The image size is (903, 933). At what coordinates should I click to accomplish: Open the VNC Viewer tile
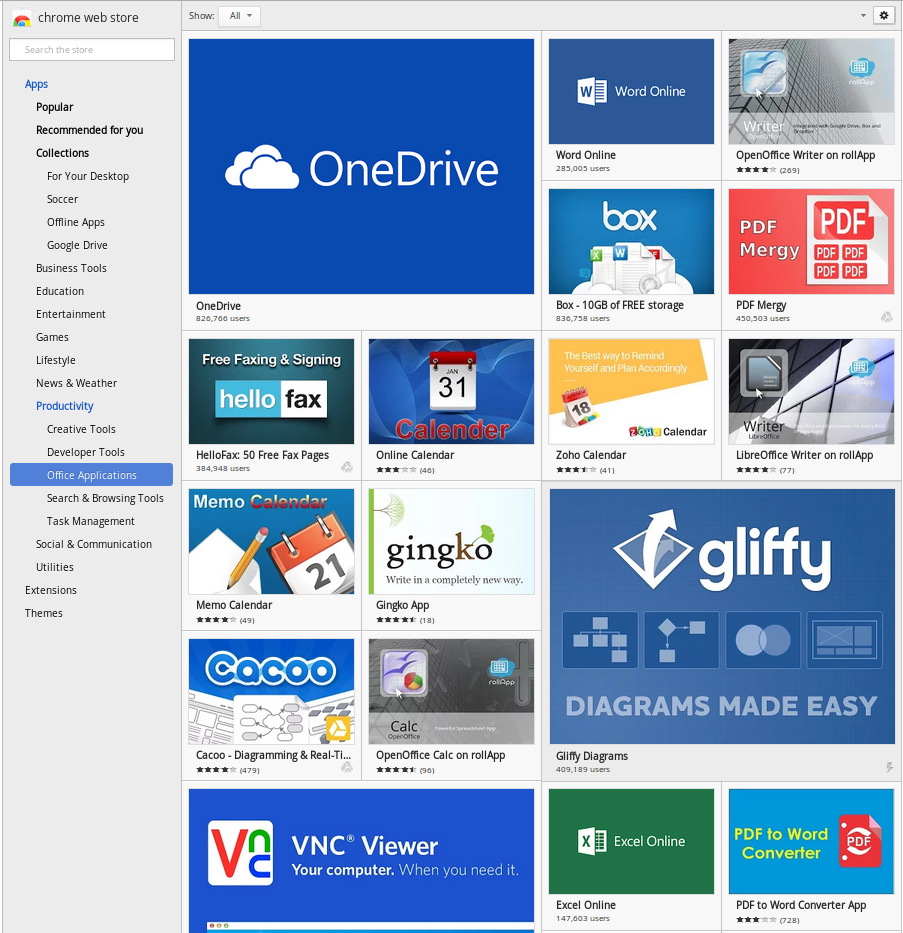(x=361, y=860)
